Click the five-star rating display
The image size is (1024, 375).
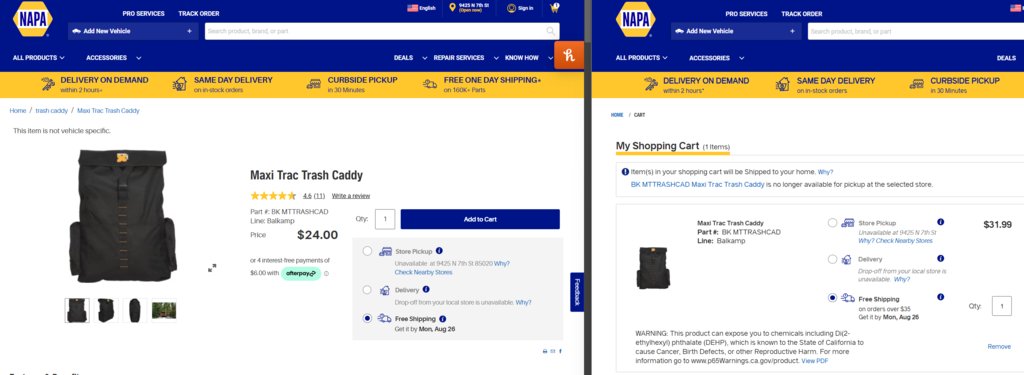click(273, 195)
